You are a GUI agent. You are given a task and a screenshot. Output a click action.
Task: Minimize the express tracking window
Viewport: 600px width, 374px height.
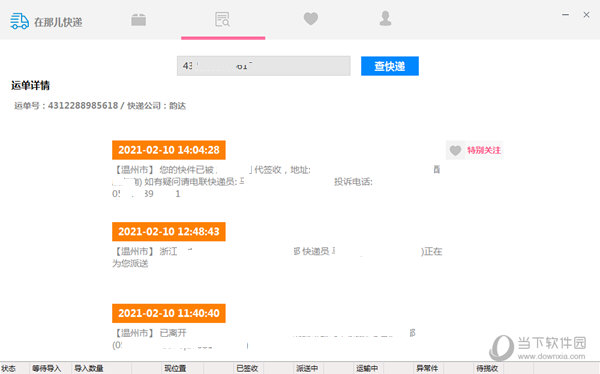(565, 15)
